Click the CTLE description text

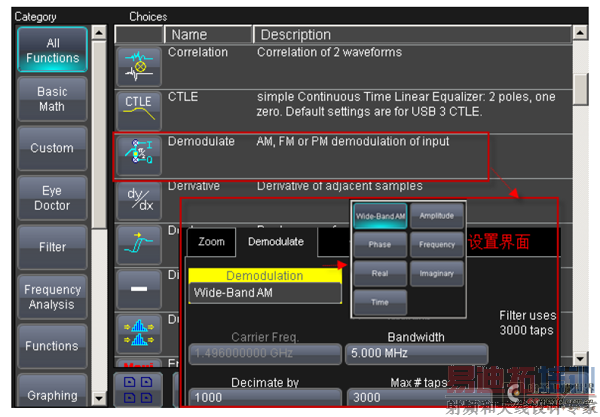click(x=406, y=104)
